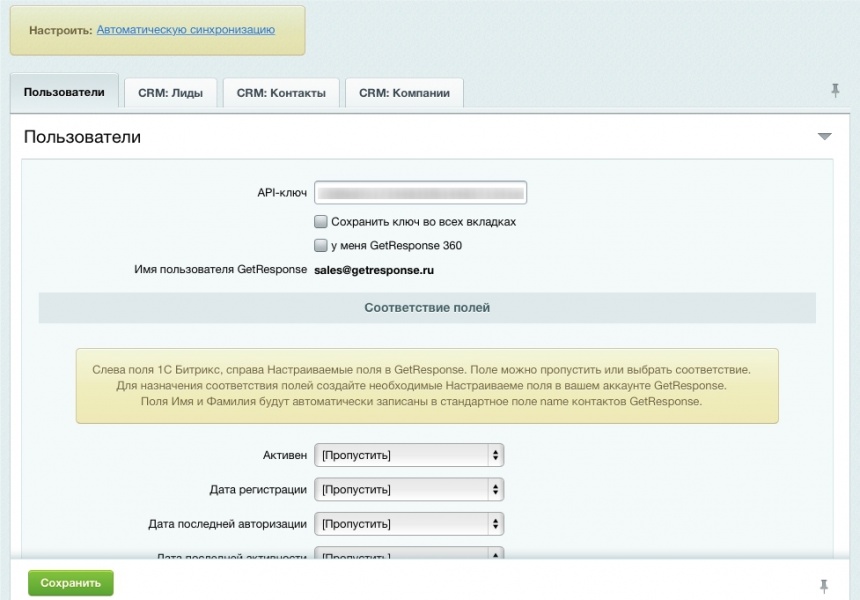Click the Пользователи section heading
The width and height of the screenshot is (860, 600).
[x=82, y=137]
